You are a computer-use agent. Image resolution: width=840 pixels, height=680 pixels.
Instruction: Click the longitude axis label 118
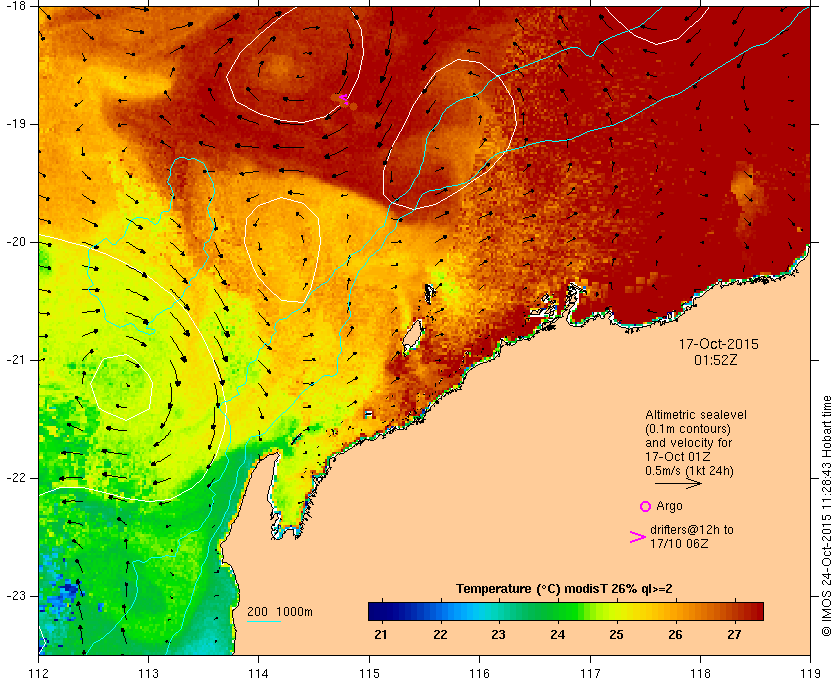700,673
